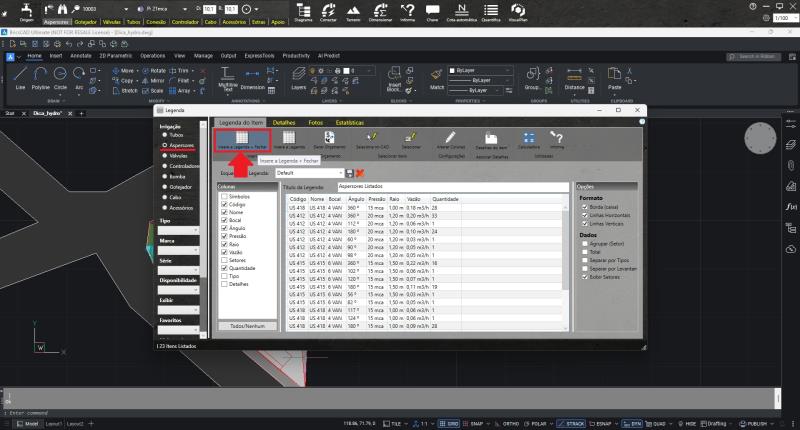This screenshot has height=430, width=800.
Task: Enable the Símbolos column checkbox
Action: (x=224, y=197)
